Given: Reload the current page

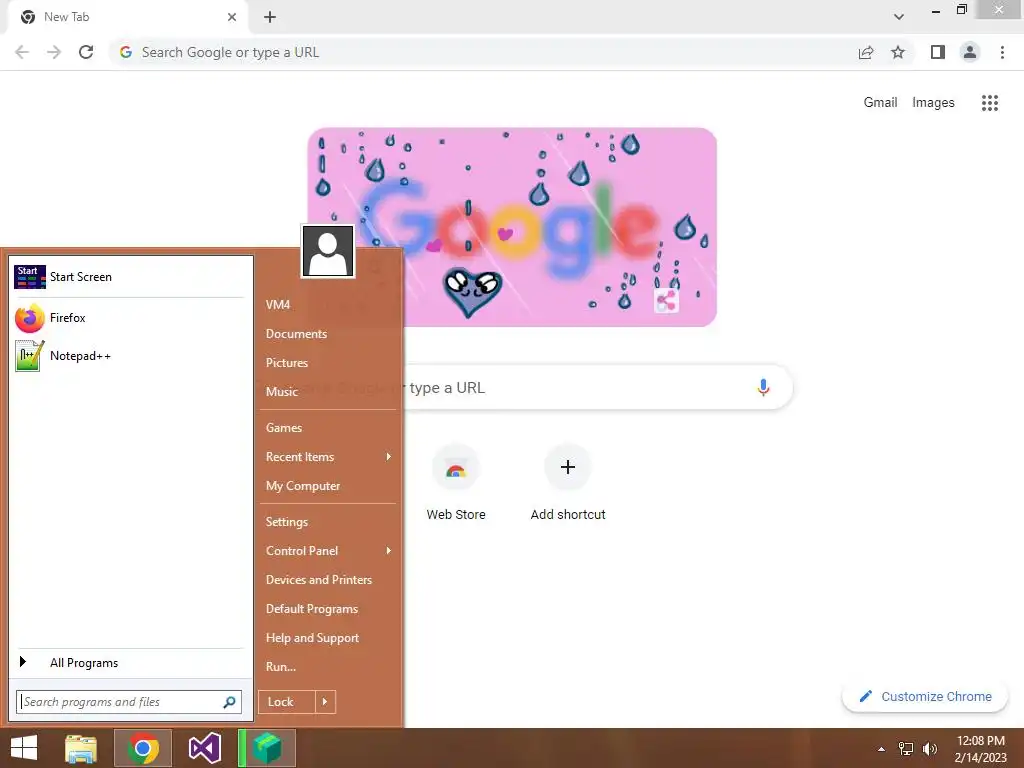Looking at the screenshot, I should 86,52.
